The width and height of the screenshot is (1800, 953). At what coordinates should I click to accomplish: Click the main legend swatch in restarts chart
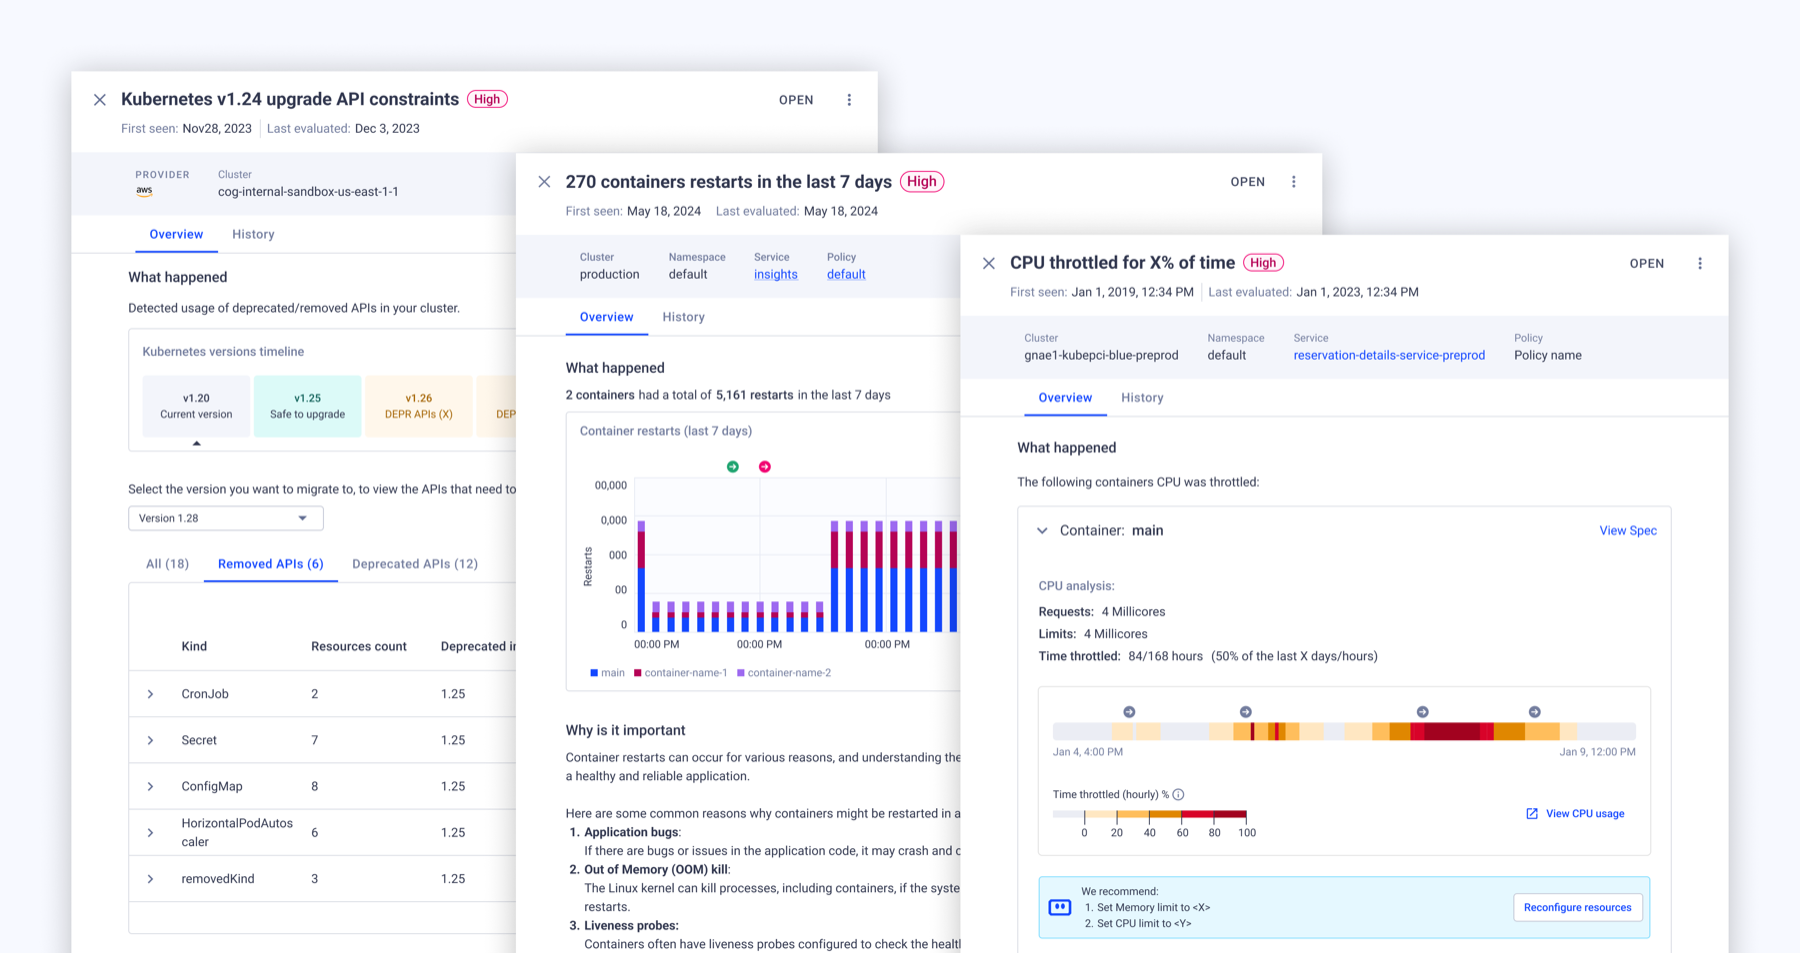coord(594,673)
